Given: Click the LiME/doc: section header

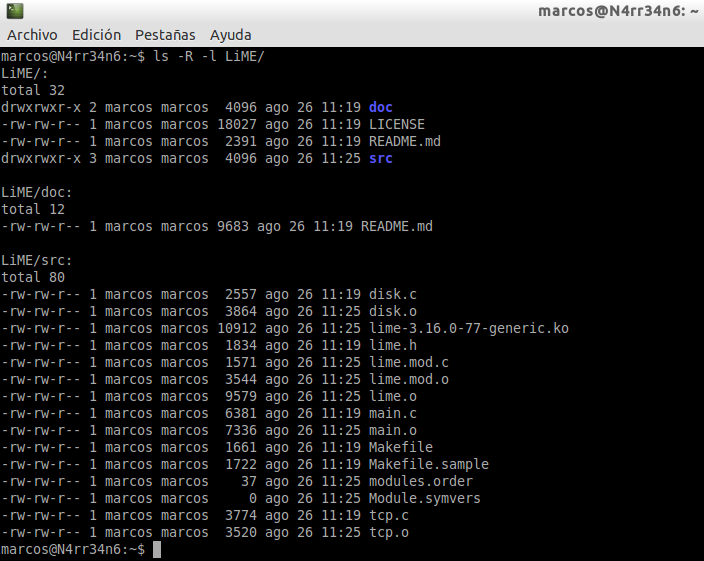Looking at the screenshot, I should pyautogui.click(x=37, y=192).
